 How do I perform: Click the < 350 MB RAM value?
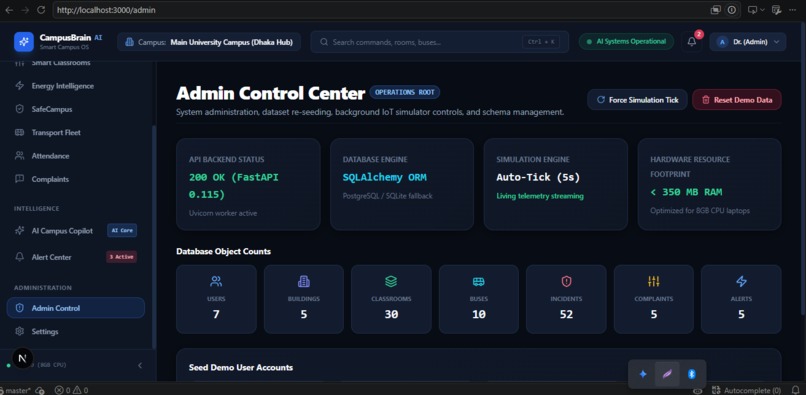tap(686, 192)
